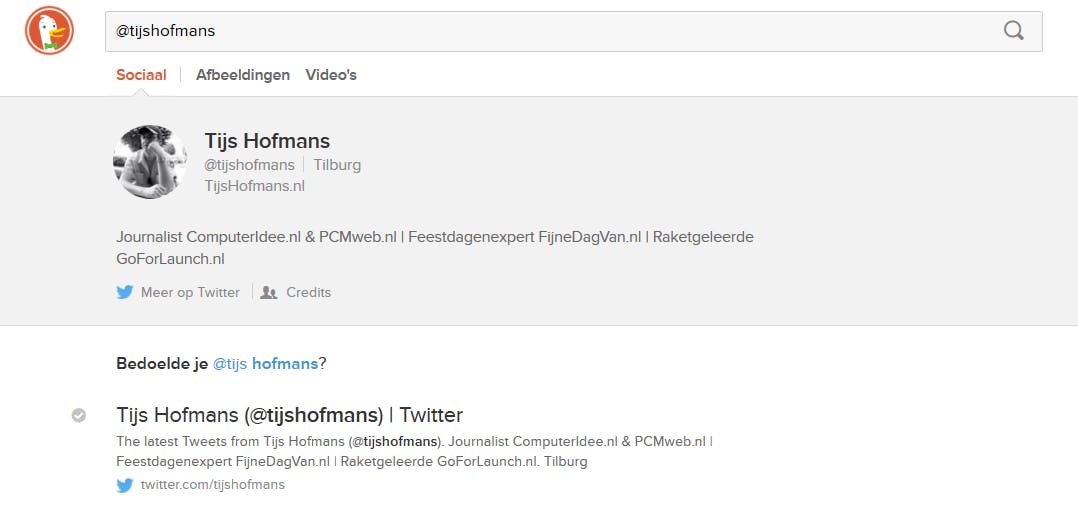Open the Tijs Hofmans Twitter result title
This screenshot has height=513, width=1078.
point(289,415)
